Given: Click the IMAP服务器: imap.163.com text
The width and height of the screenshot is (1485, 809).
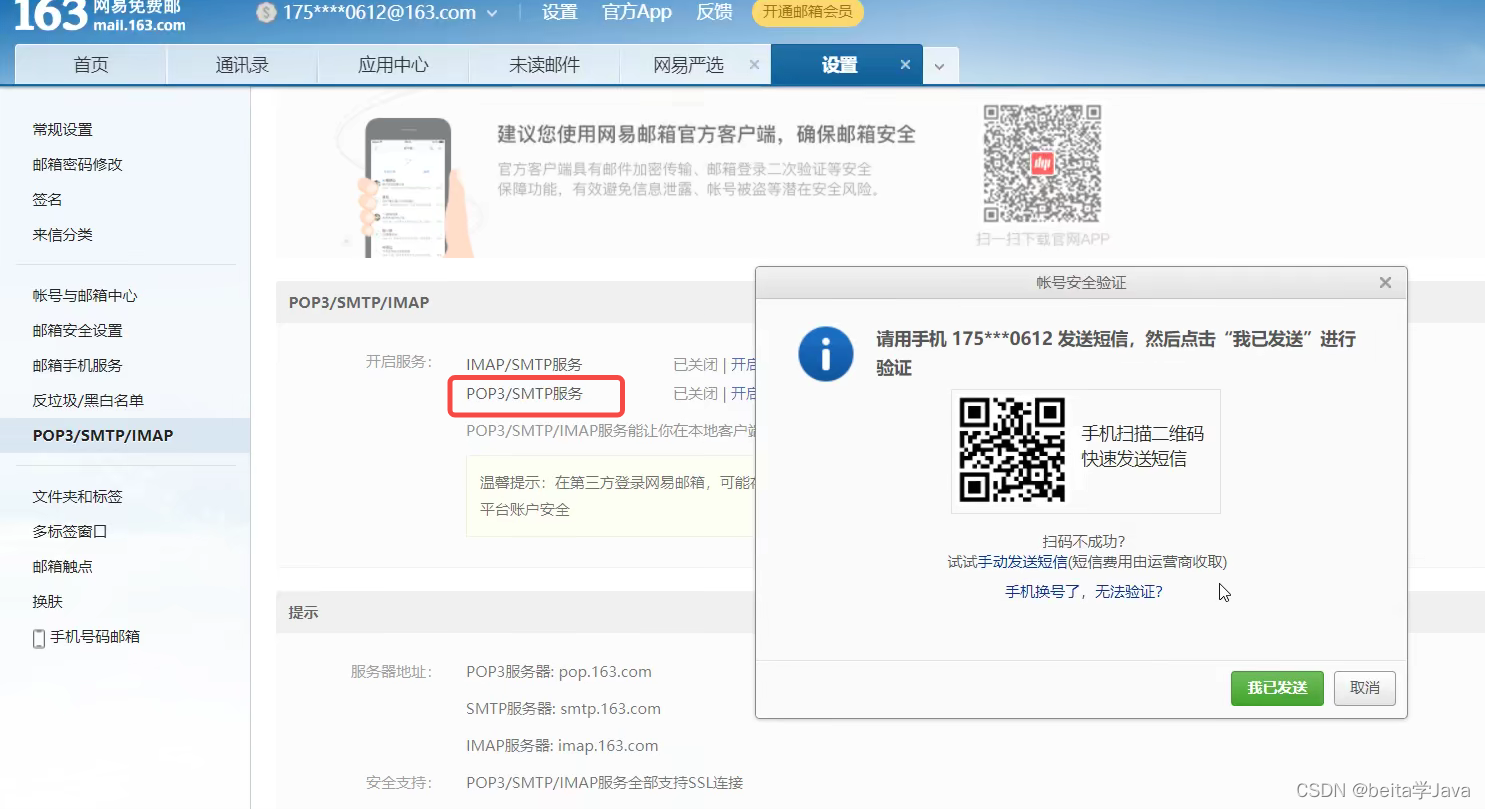Looking at the screenshot, I should (562, 745).
